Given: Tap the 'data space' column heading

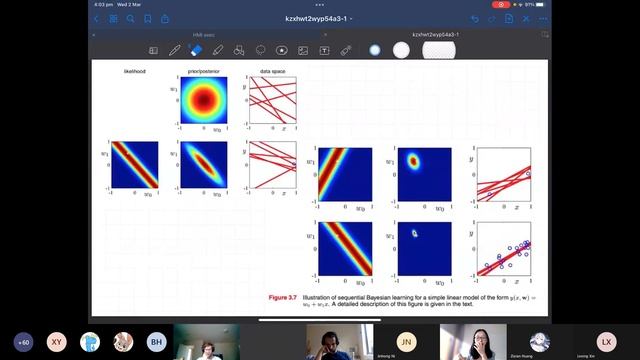Looking at the screenshot, I should tap(273, 71).
